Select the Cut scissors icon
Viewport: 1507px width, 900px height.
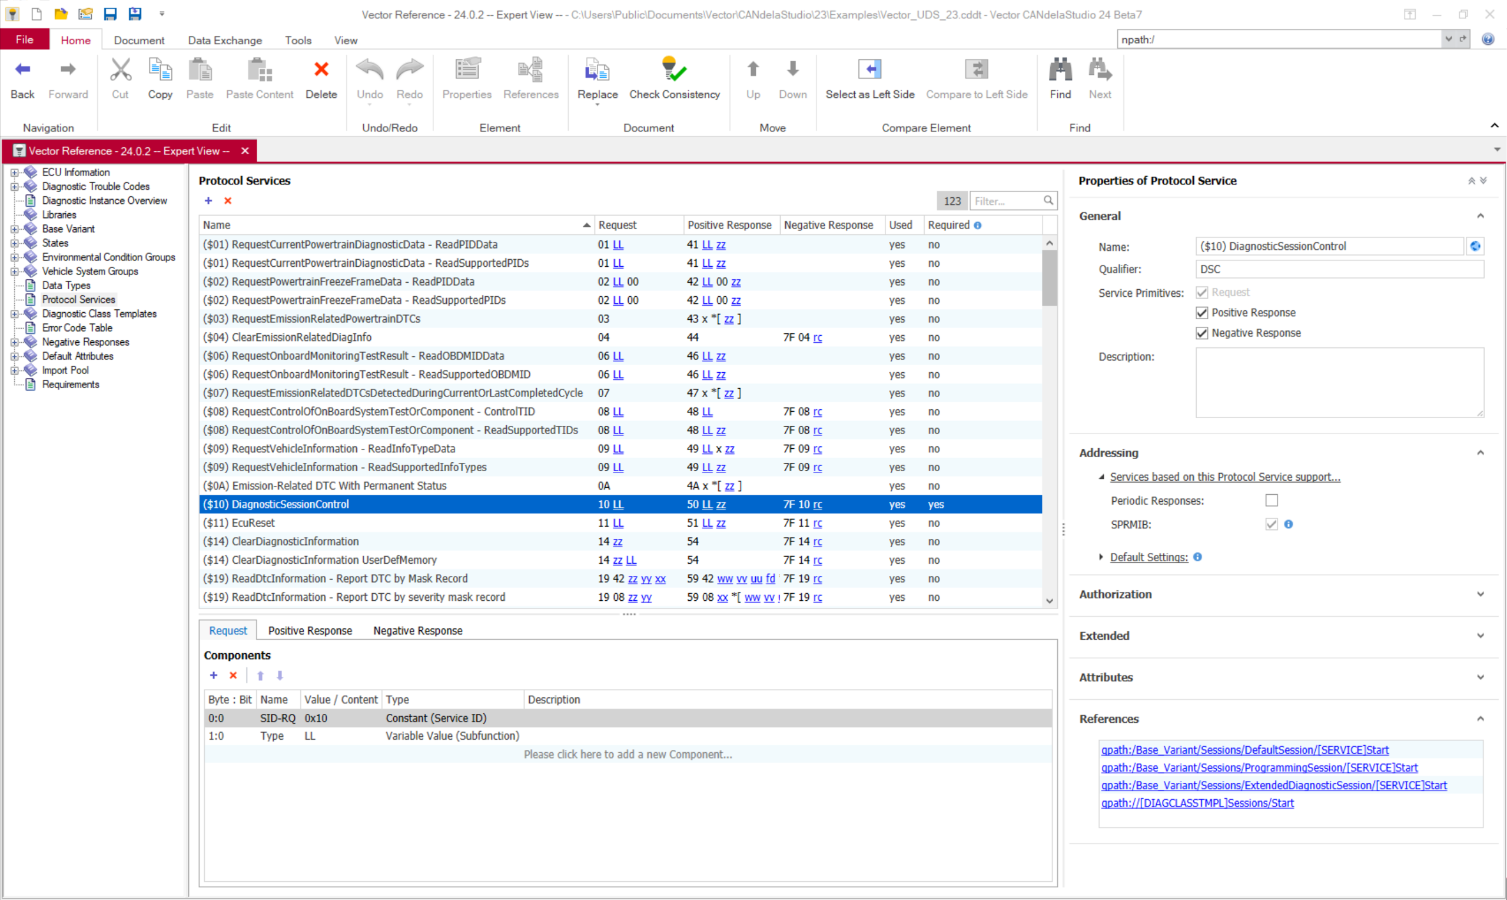tap(120, 70)
